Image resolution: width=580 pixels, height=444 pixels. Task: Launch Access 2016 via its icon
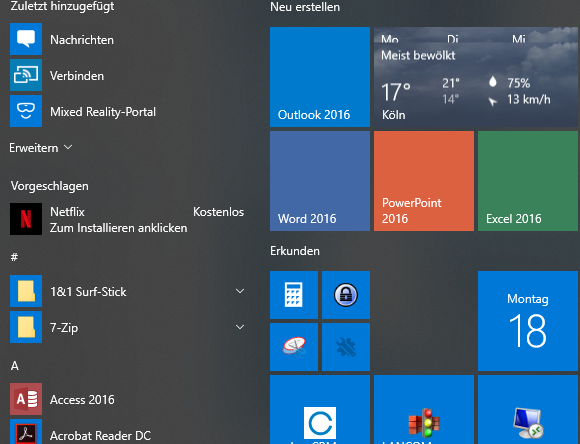pyautogui.click(x=26, y=399)
